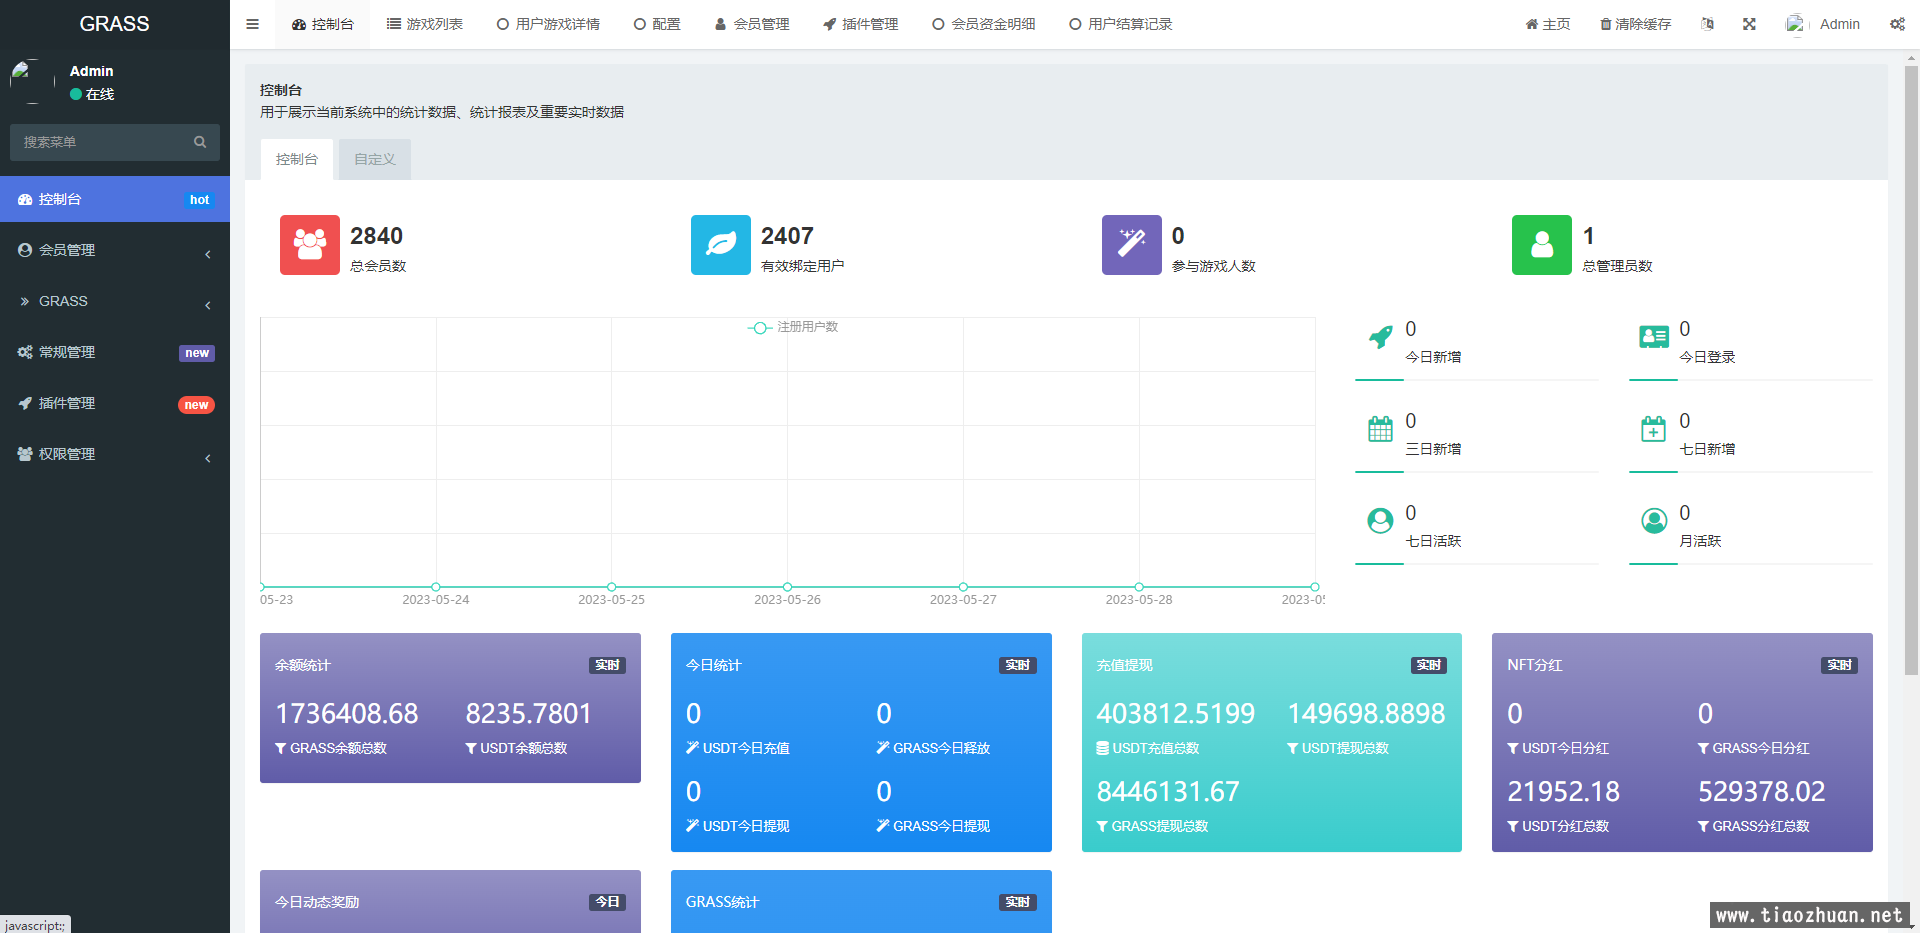
Task: Click the user circle icon for 七日活跃
Action: coord(1380,521)
